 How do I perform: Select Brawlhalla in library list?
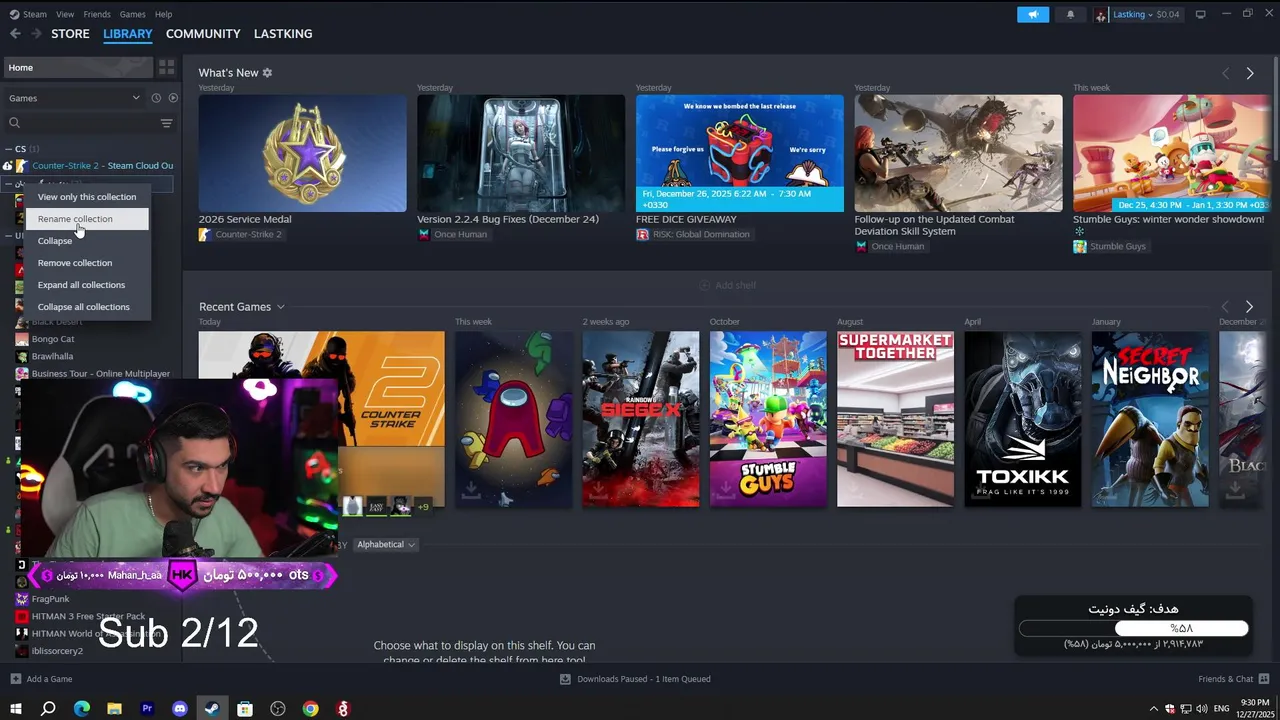pos(52,356)
